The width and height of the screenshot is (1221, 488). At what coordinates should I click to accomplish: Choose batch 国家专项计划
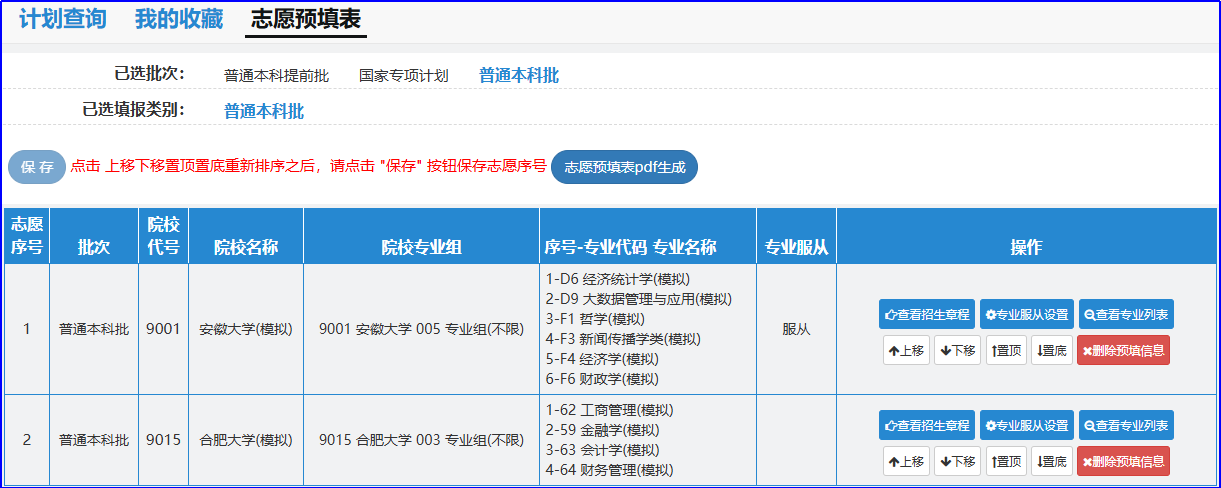404,76
